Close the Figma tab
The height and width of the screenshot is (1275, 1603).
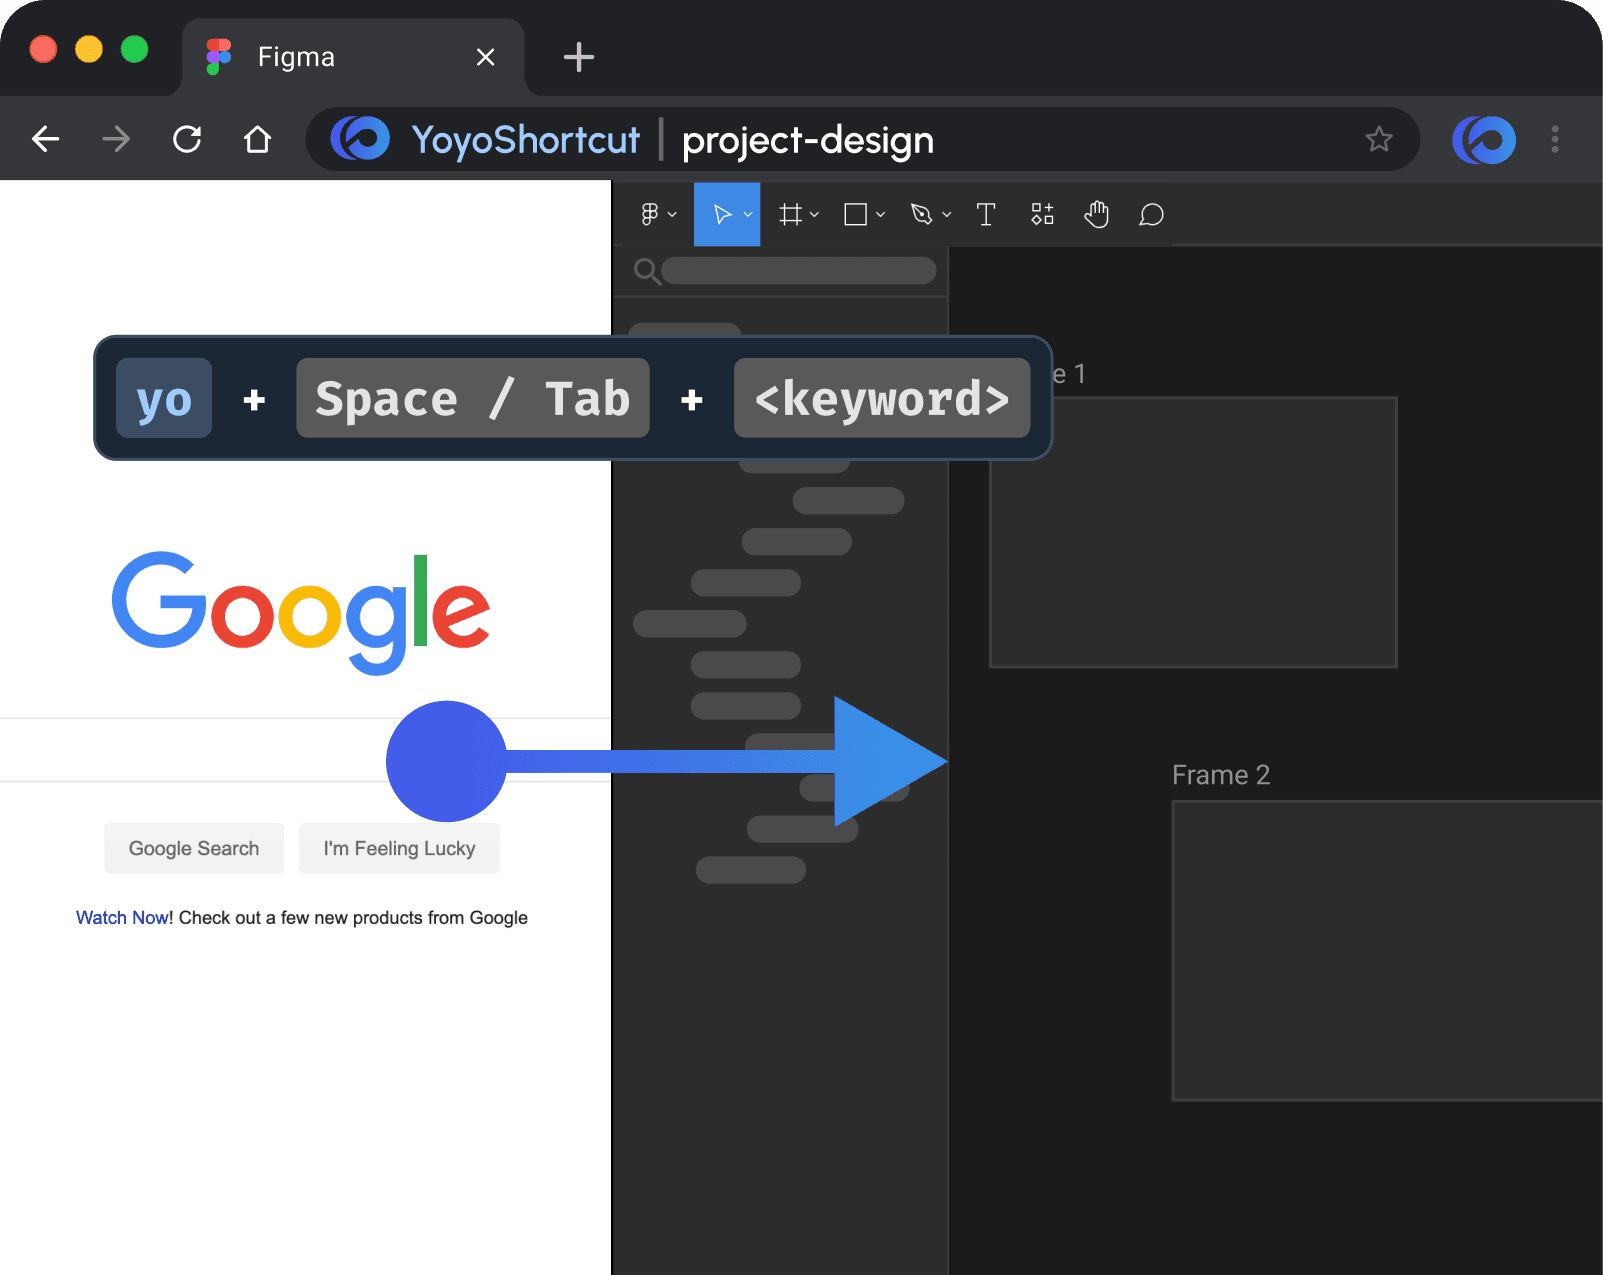click(486, 57)
